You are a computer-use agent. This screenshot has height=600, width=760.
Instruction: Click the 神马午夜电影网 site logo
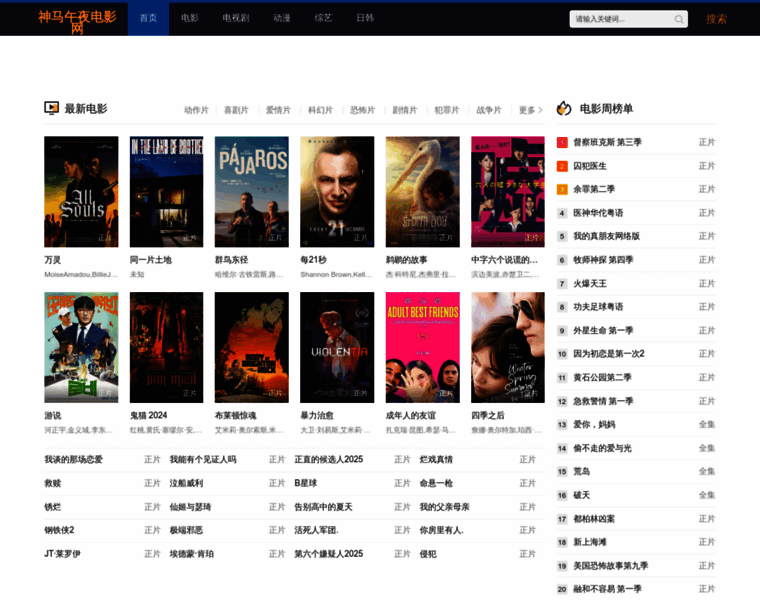coord(77,22)
